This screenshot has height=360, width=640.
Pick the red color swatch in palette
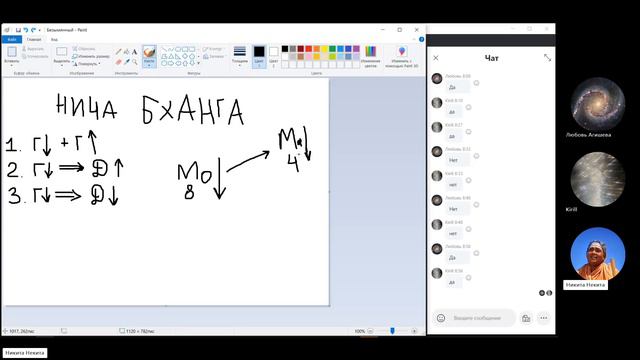click(309, 49)
